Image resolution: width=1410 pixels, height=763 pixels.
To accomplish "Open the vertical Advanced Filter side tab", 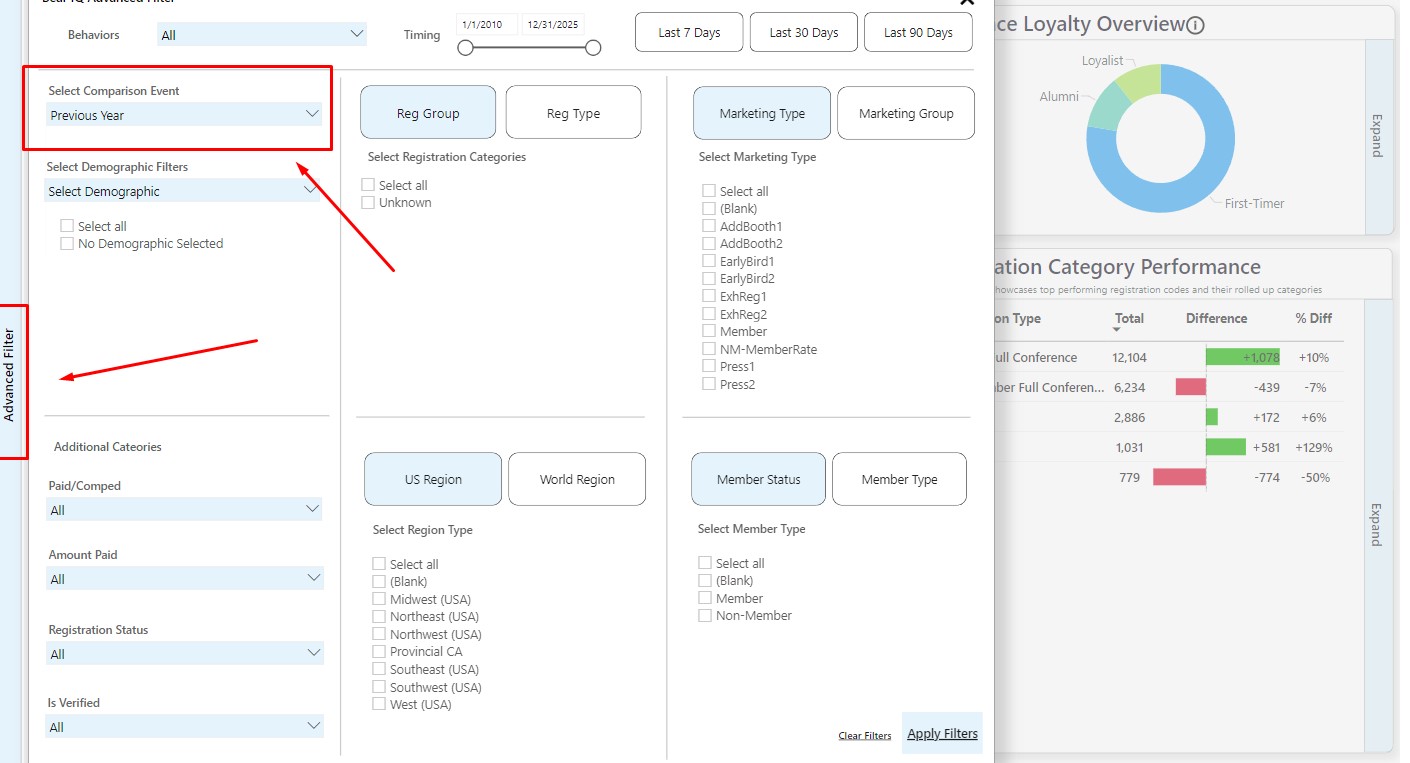I will [x=10, y=381].
